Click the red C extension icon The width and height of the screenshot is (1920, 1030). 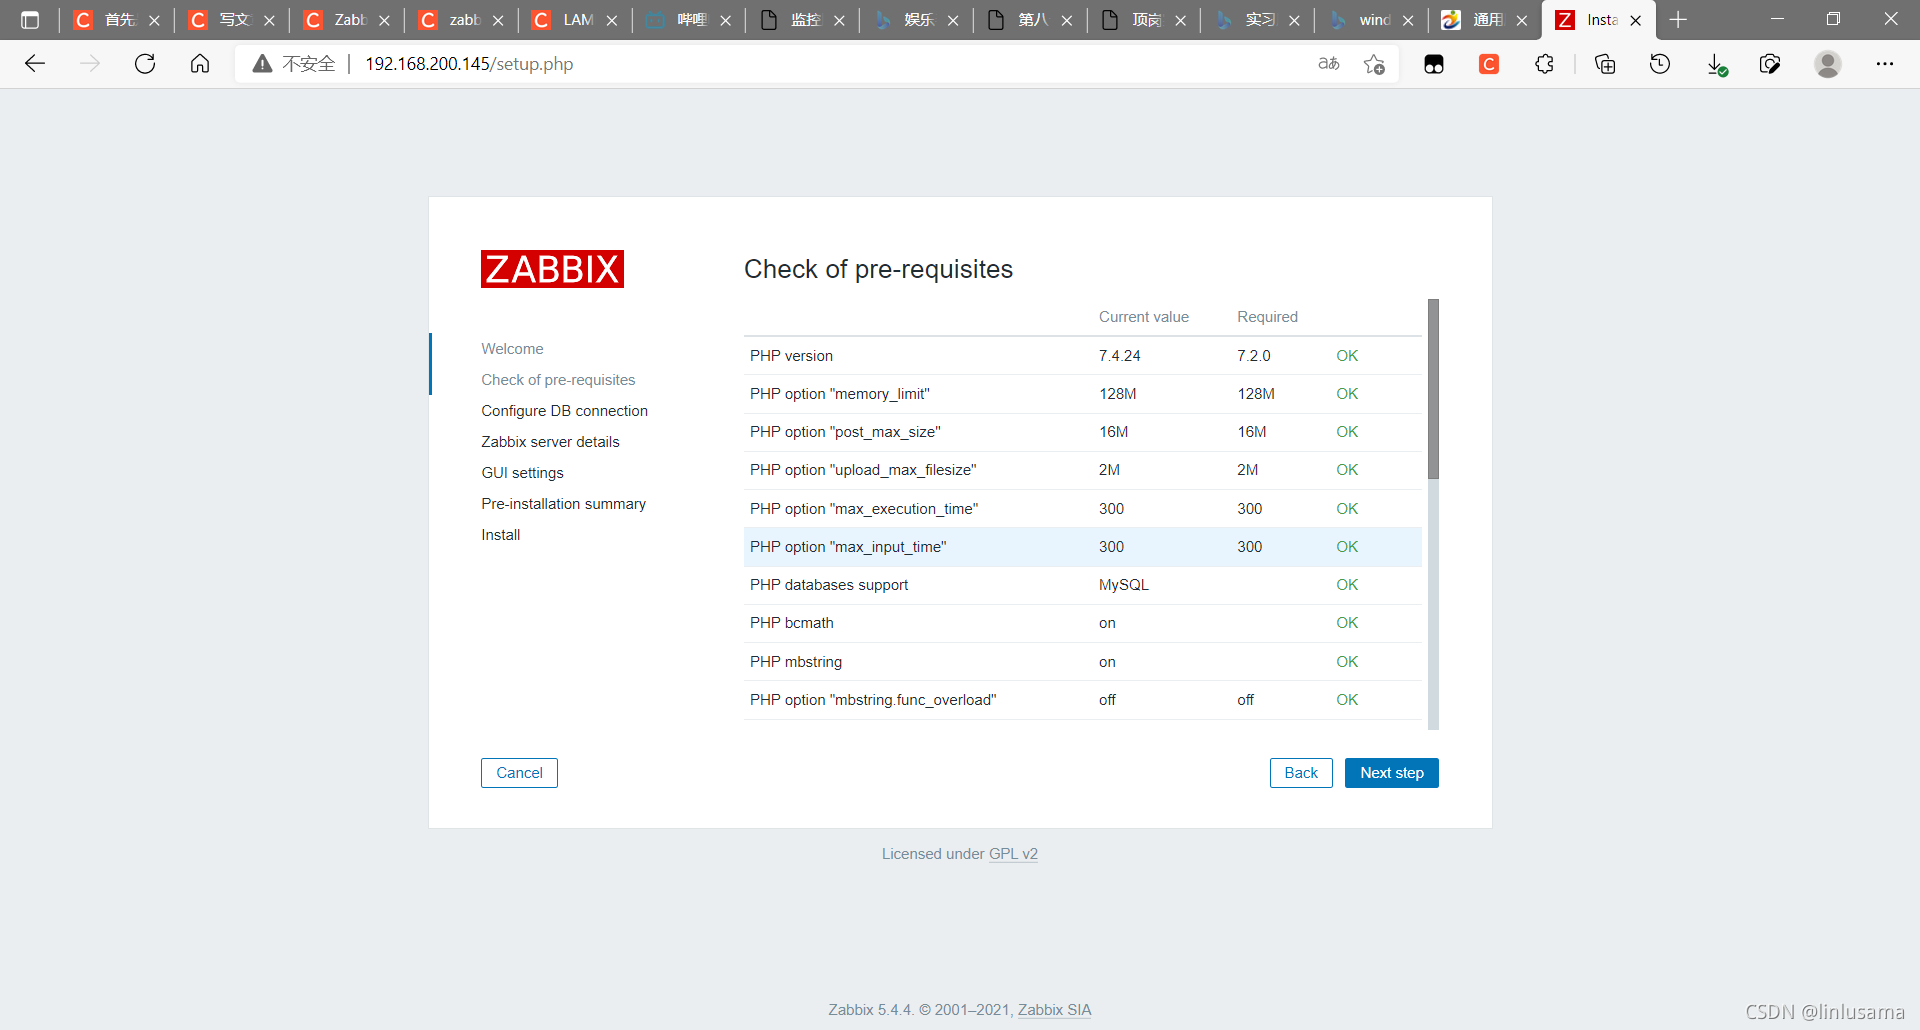pyautogui.click(x=1489, y=64)
